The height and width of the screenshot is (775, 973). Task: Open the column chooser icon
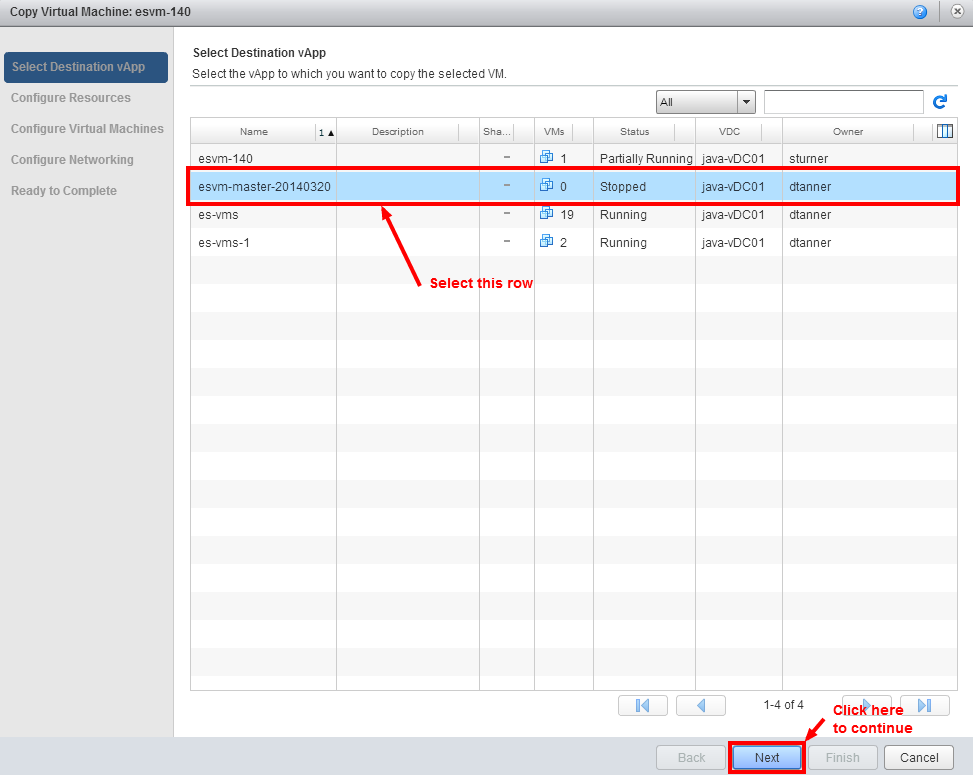[x=944, y=131]
